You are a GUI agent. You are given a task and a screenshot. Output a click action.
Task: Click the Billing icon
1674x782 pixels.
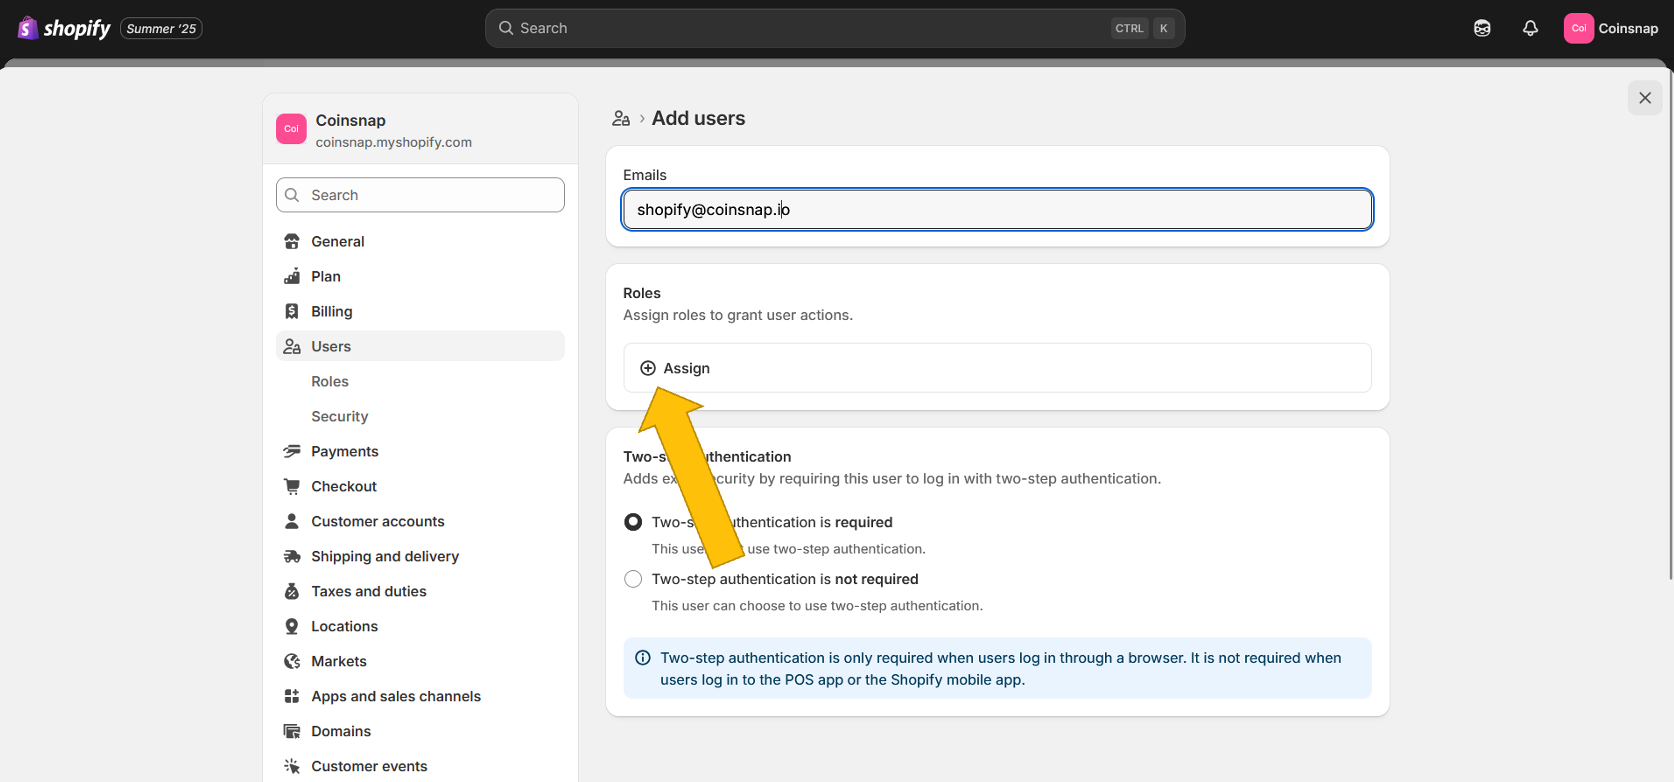coord(292,311)
